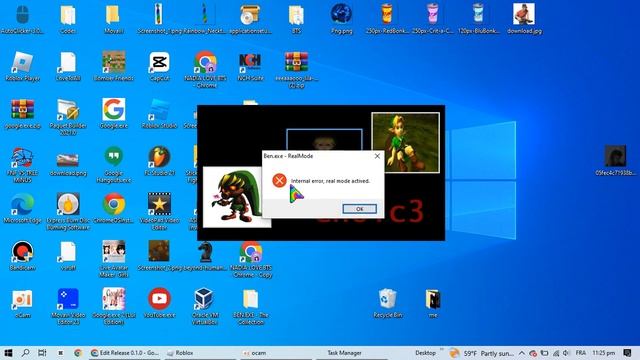The image size is (640, 360).
Task: Open NADIA LOVE BTS Chrome - Copy shortcut
Action: click(x=251, y=260)
